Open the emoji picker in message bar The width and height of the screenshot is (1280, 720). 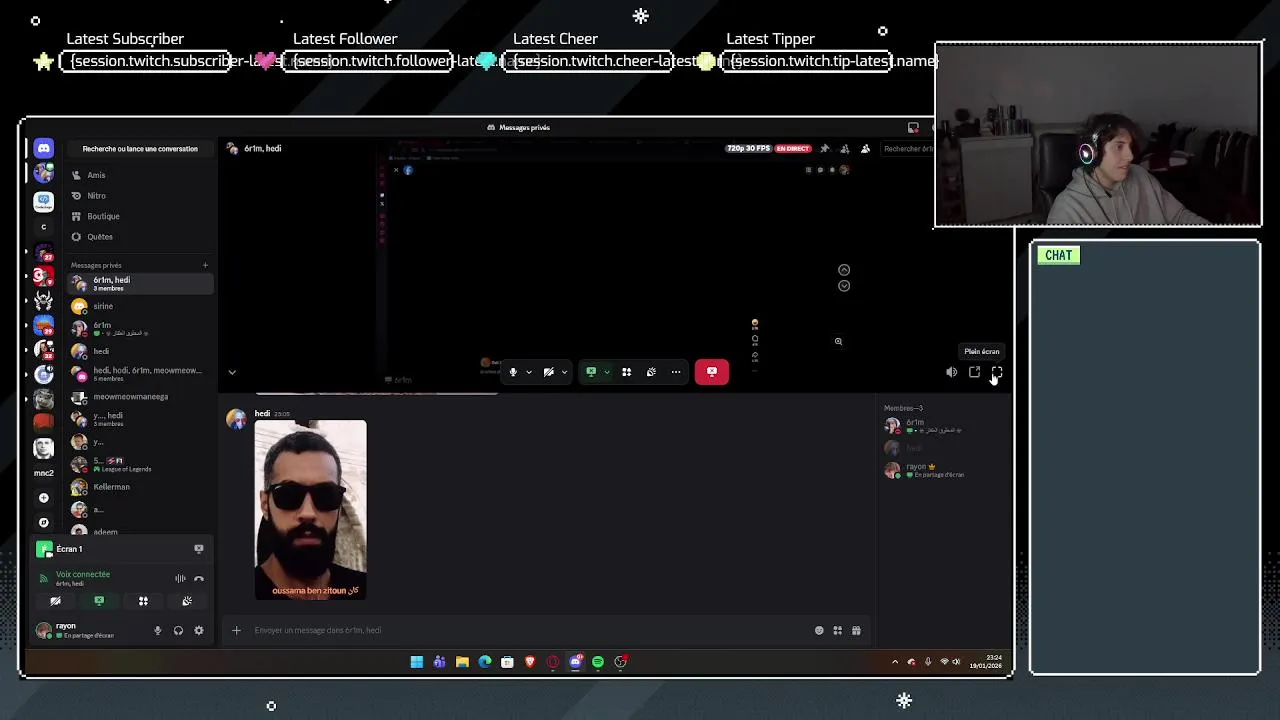click(x=819, y=630)
